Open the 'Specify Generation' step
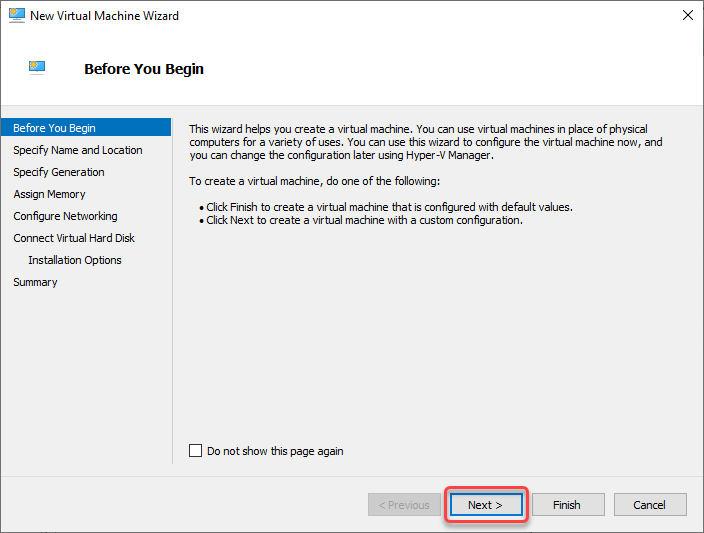This screenshot has width=704, height=533. (x=59, y=172)
